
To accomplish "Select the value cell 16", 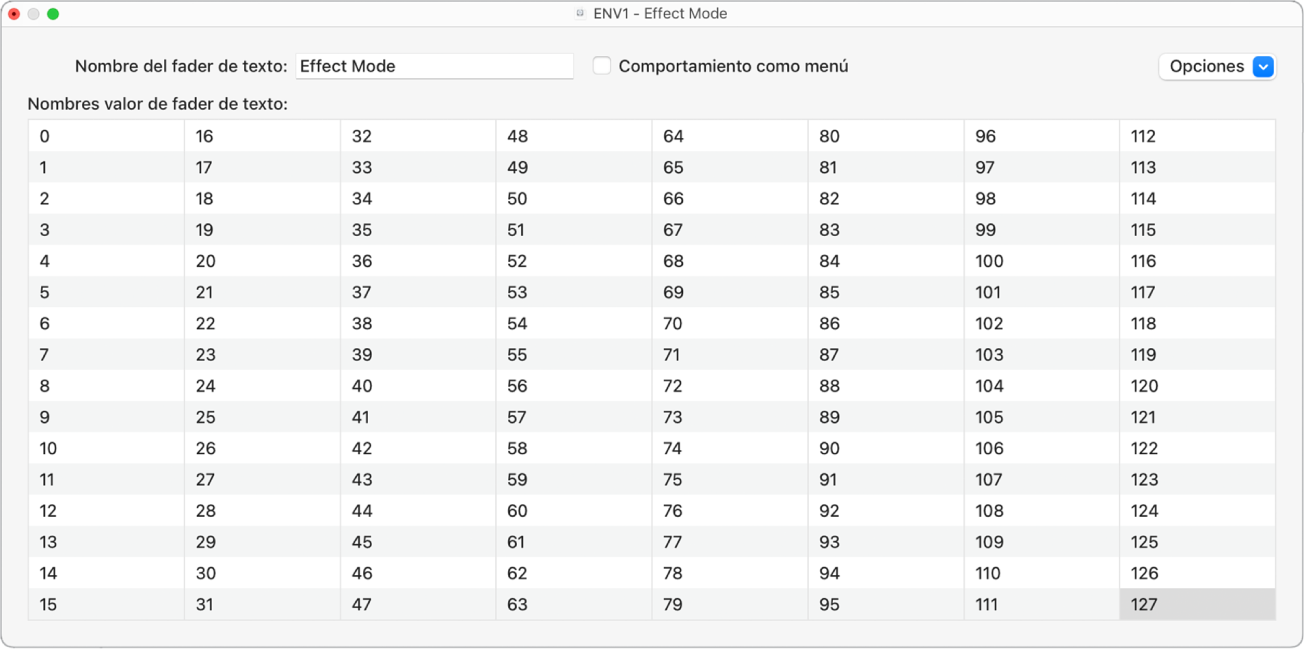I will click(x=262, y=136).
